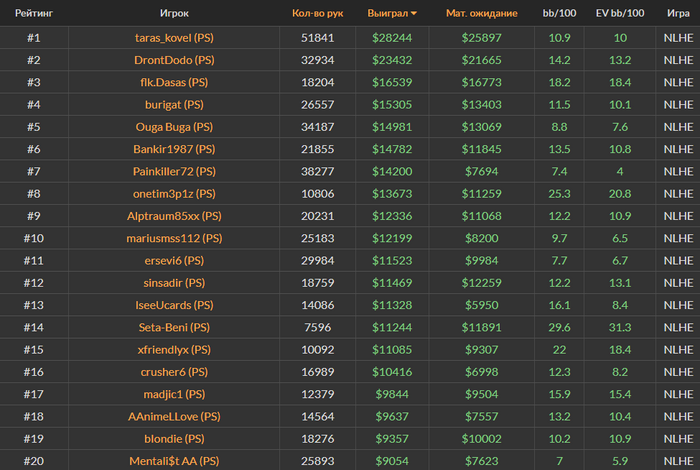This screenshot has width=700, height=470.
Task: Select Seta-Beni (PS) player link
Action: [174, 327]
